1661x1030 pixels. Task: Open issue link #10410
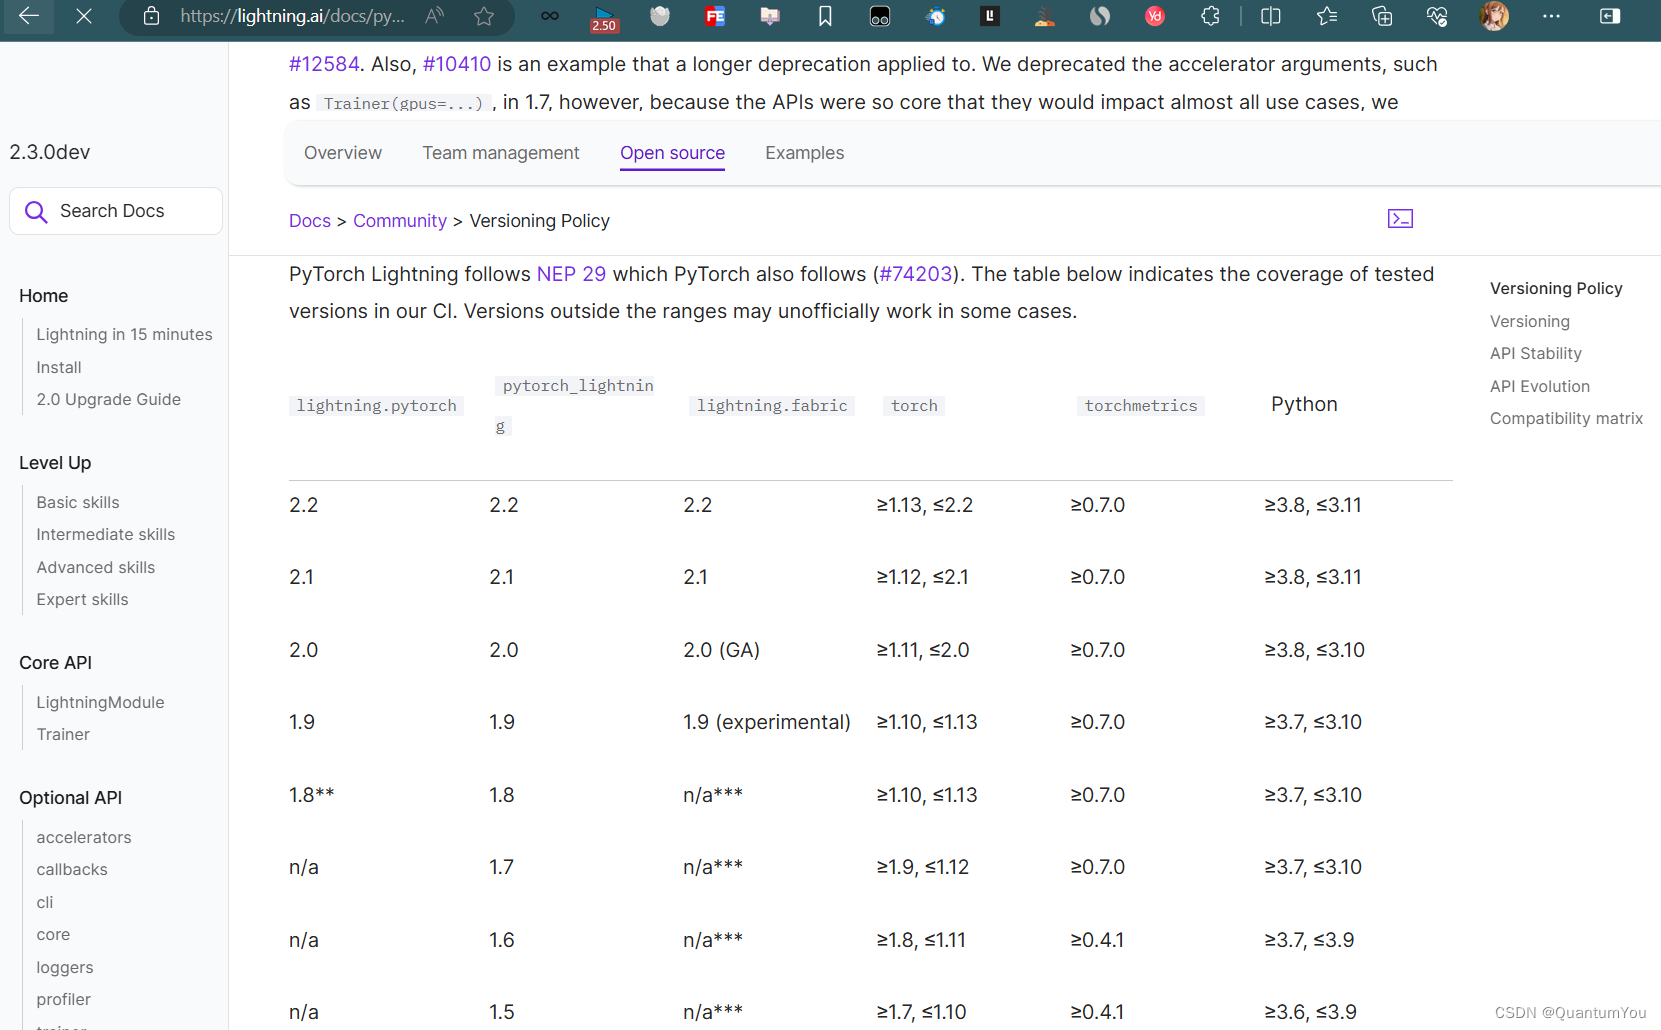pos(457,64)
